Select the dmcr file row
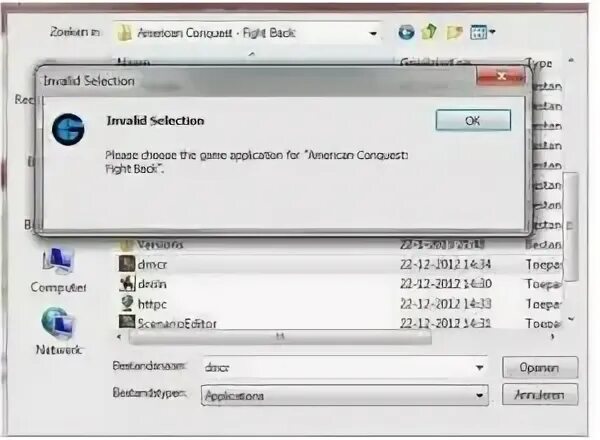 (338, 264)
